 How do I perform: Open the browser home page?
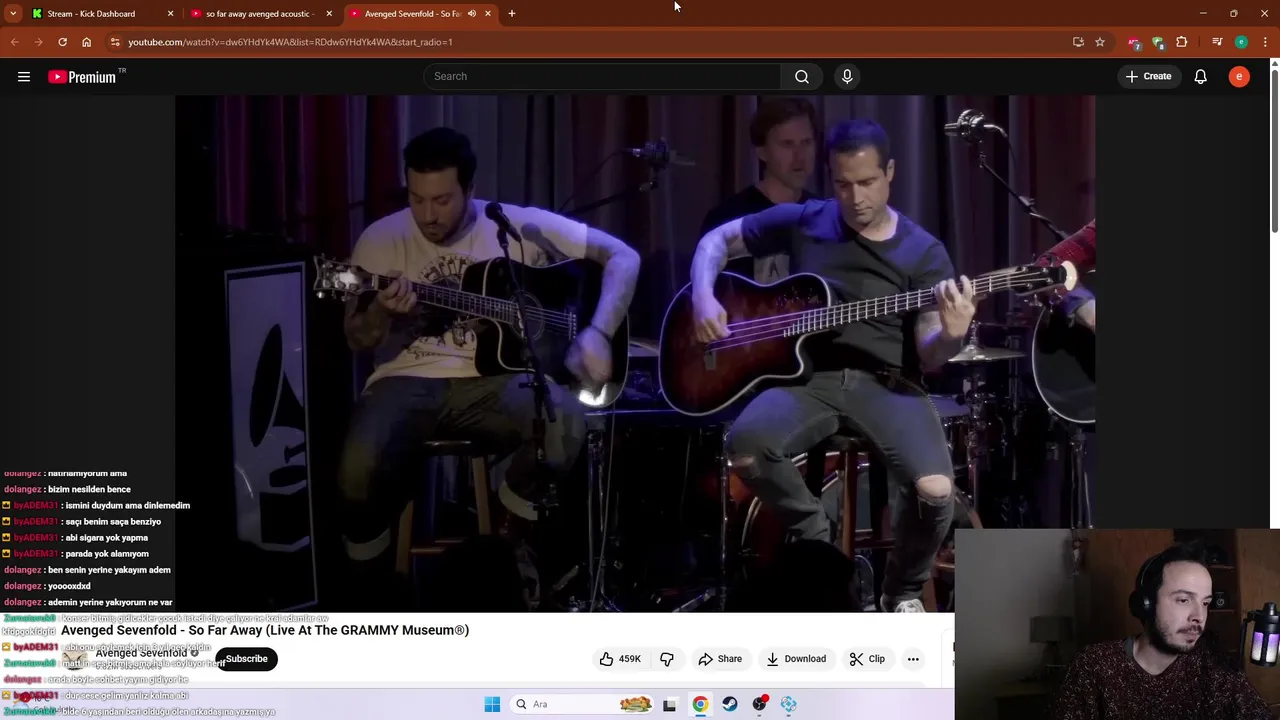click(x=86, y=42)
